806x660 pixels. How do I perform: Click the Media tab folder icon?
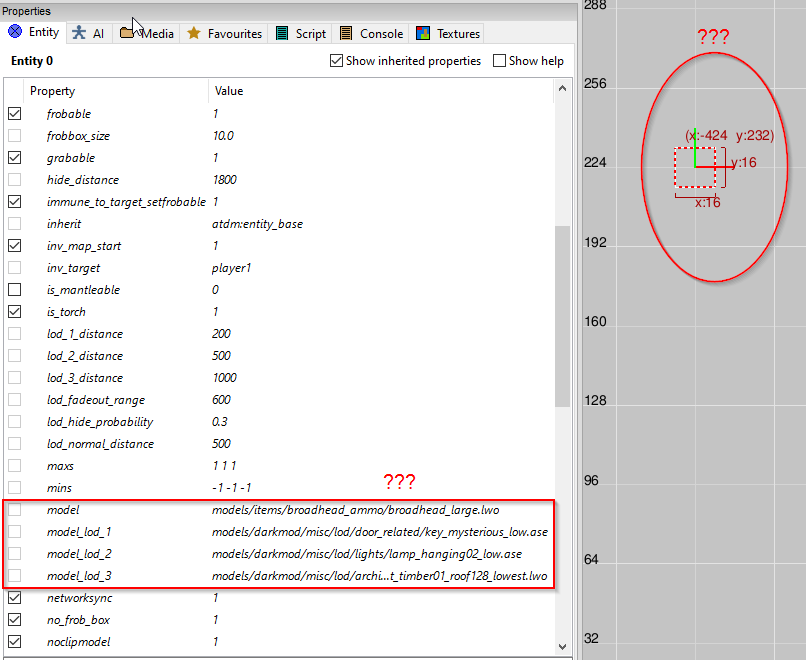pyautogui.click(x=128, y=33)
